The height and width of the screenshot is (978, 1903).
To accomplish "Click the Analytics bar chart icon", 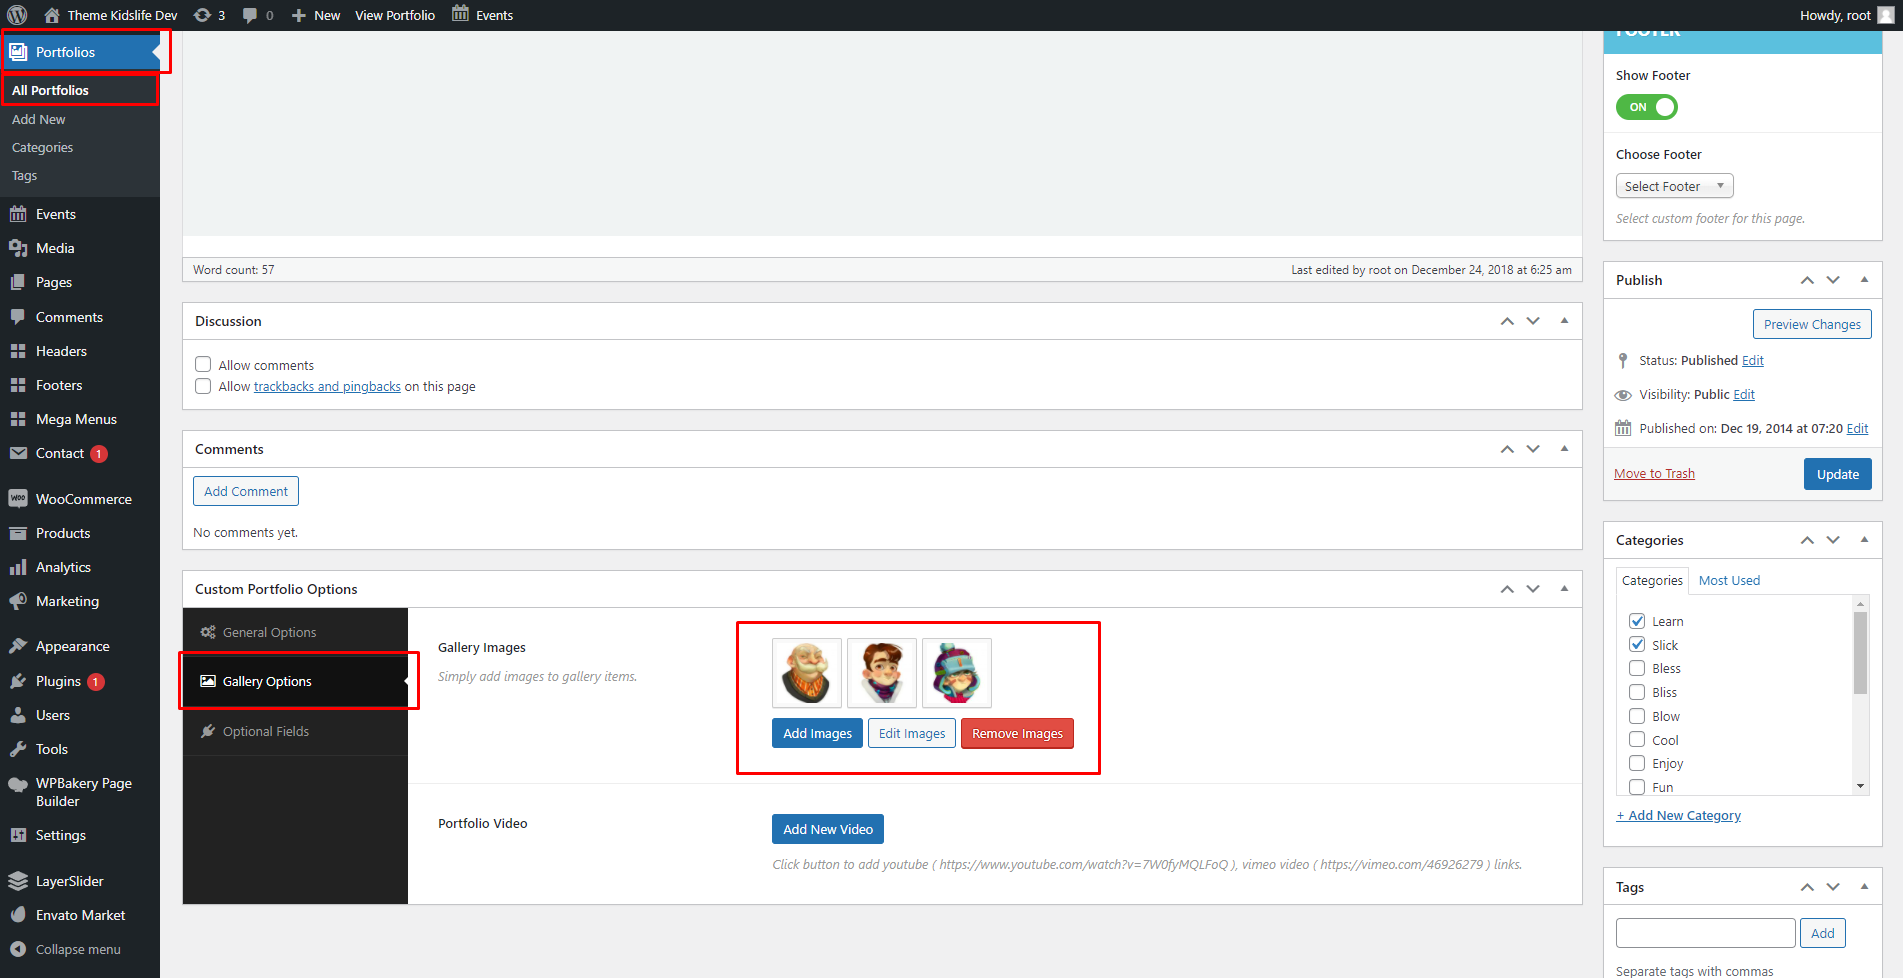I will tap(18, 567).
